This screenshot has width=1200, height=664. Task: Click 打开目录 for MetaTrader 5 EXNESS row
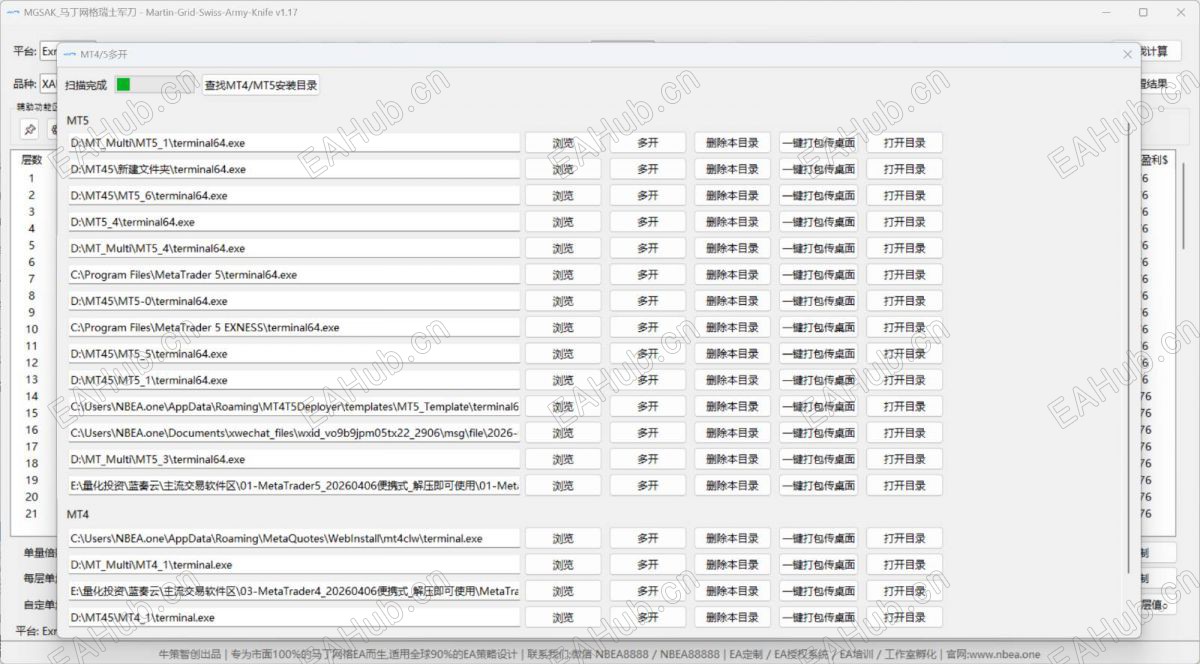pyautogui.click(x=904, y=327)
